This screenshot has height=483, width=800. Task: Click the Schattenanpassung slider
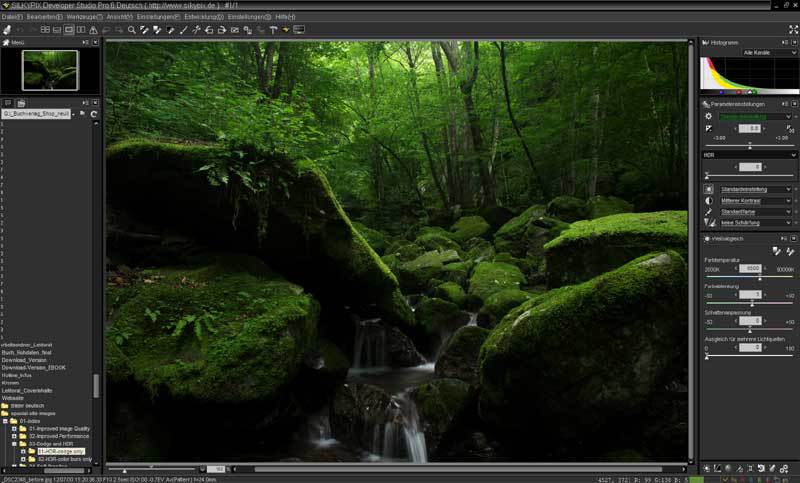[x=749, y=330]
